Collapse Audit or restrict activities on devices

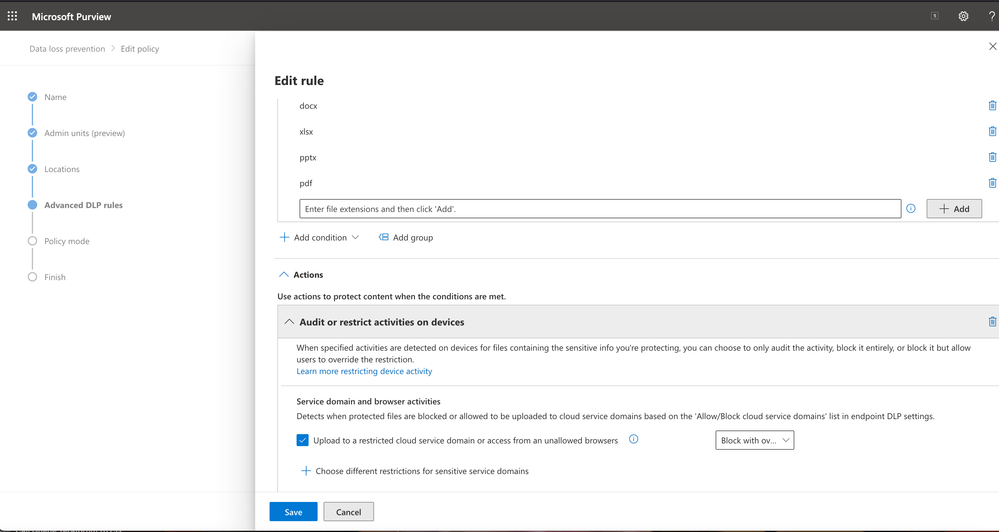[x=289, y=322]
